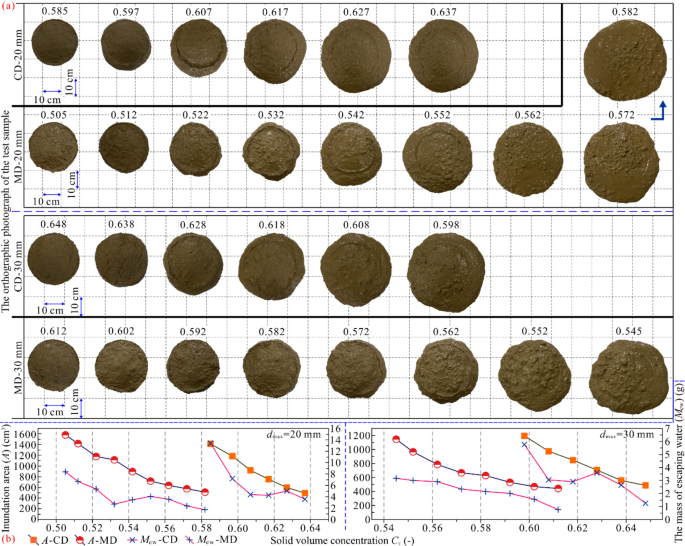Click the 'A-CD' legend text
685x546 pixels.
(x=56, y=540)
